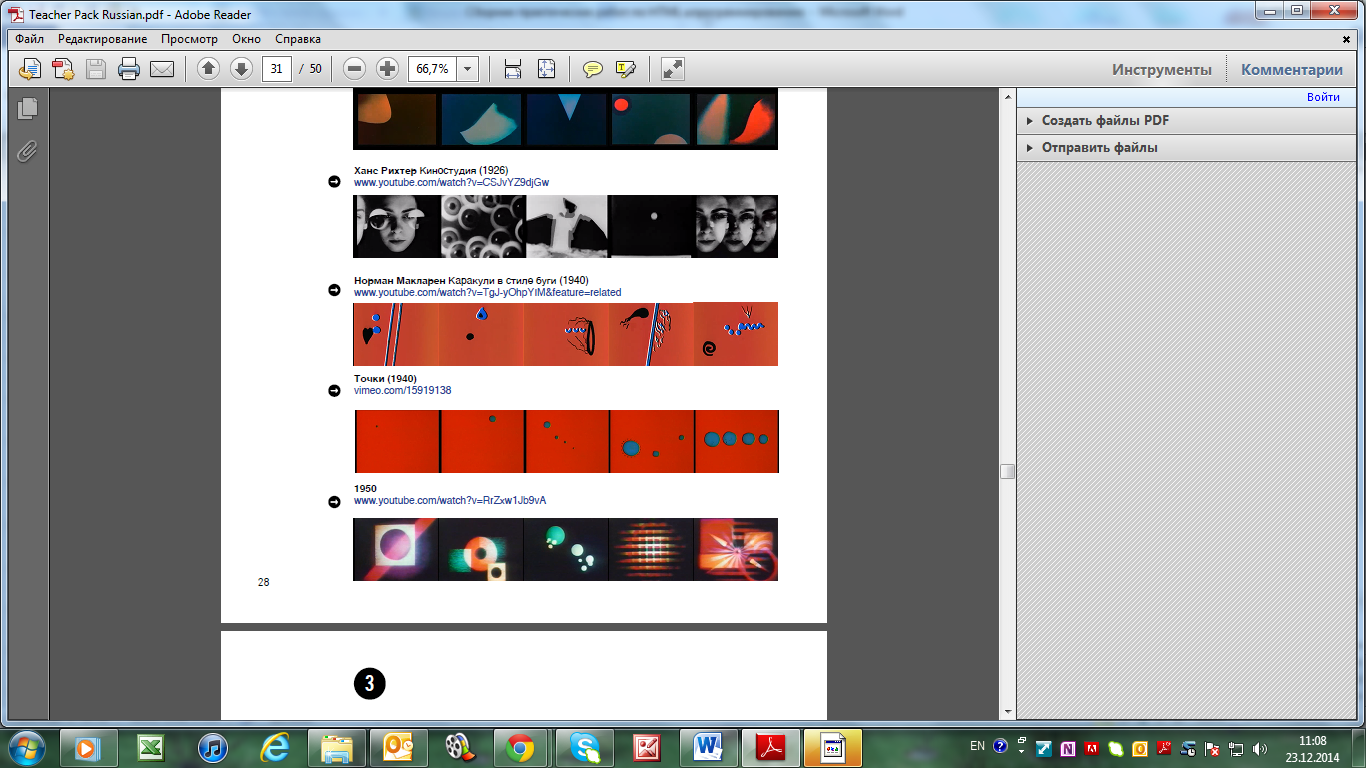Screen dimensions: 1366x768
Task: Click the Adobe Reader taskbar button
Action: click(771, 748)
